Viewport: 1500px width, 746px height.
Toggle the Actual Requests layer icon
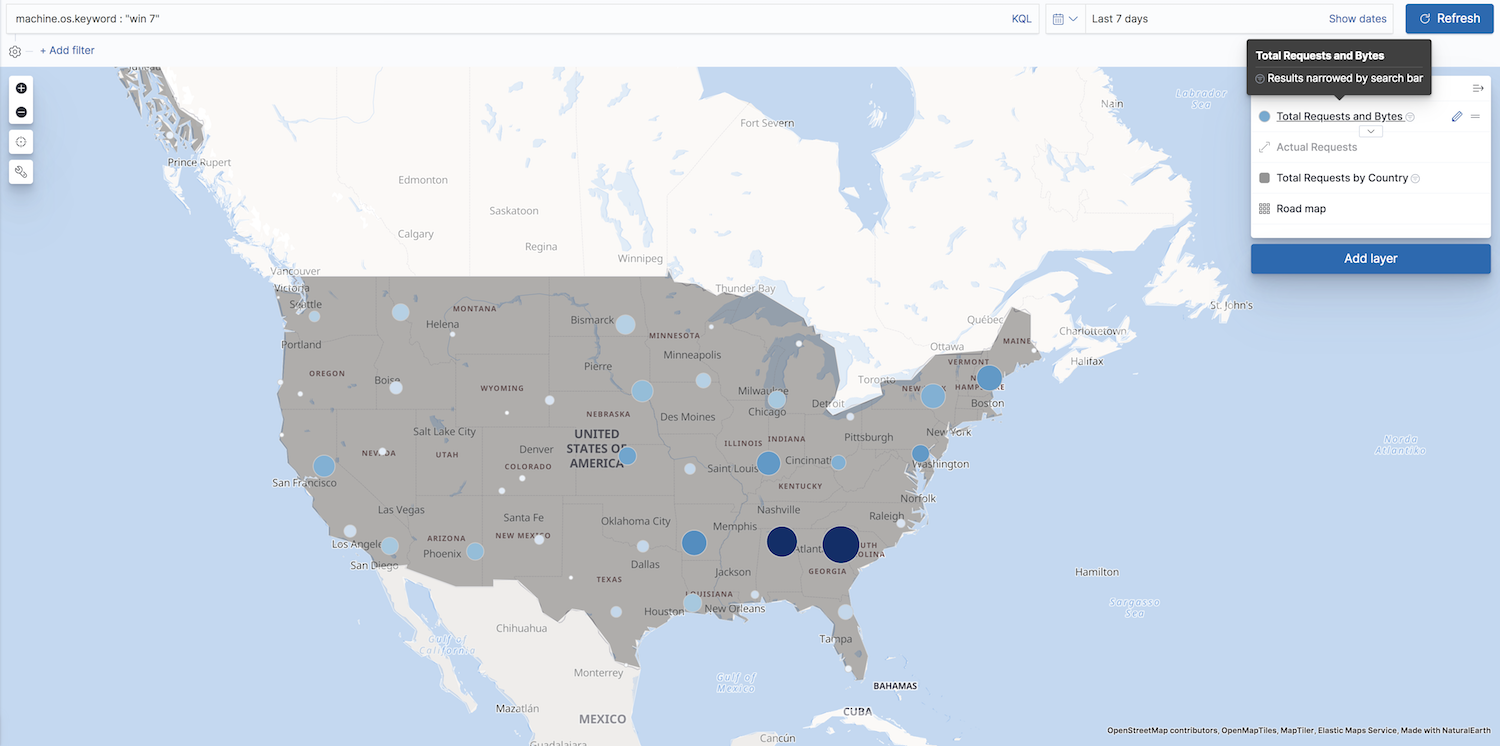(1264, 147)
